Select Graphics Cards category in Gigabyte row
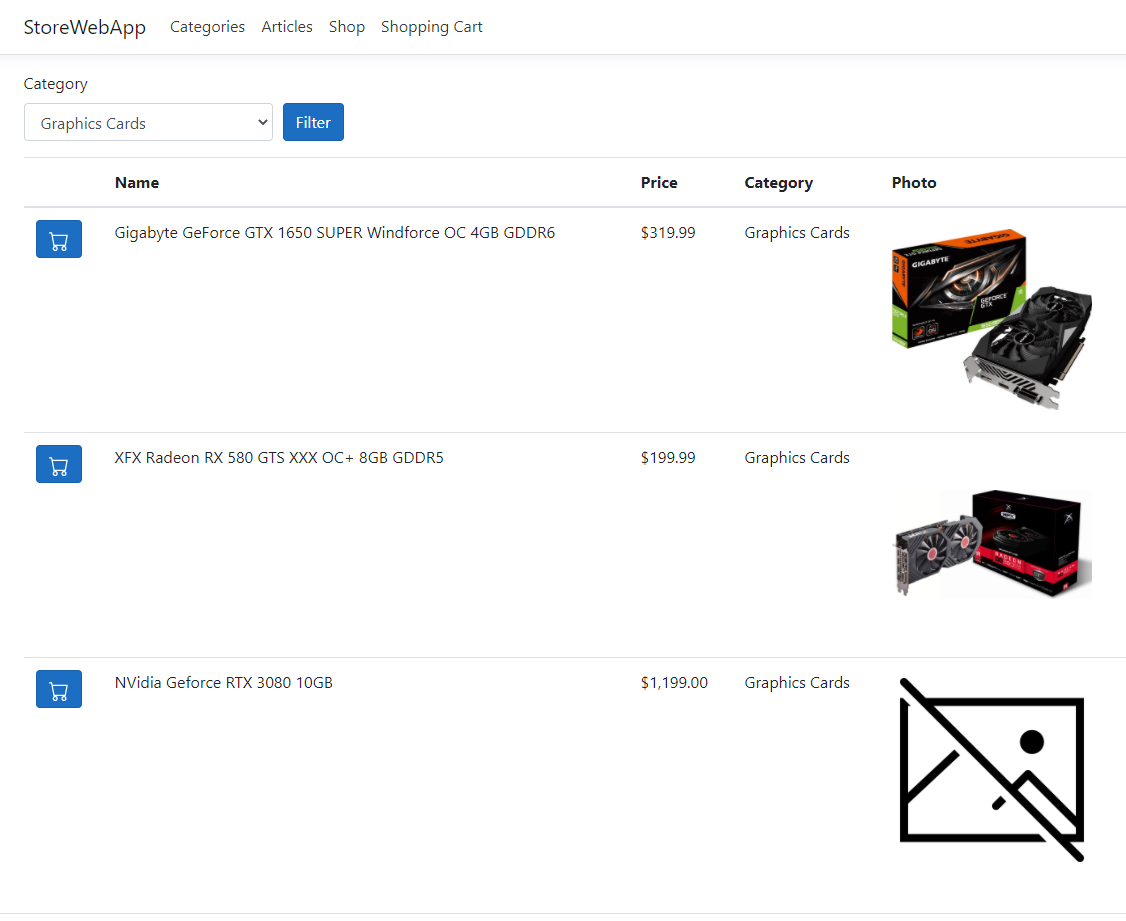1126x921 pixels. (x=797, y=233)
